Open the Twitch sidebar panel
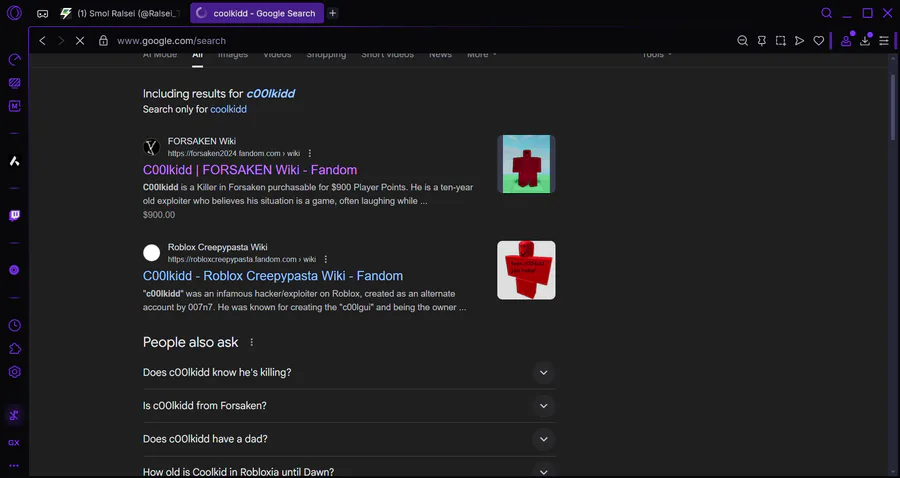The width and height of the screenshot is (900, 478). (14, 216)
